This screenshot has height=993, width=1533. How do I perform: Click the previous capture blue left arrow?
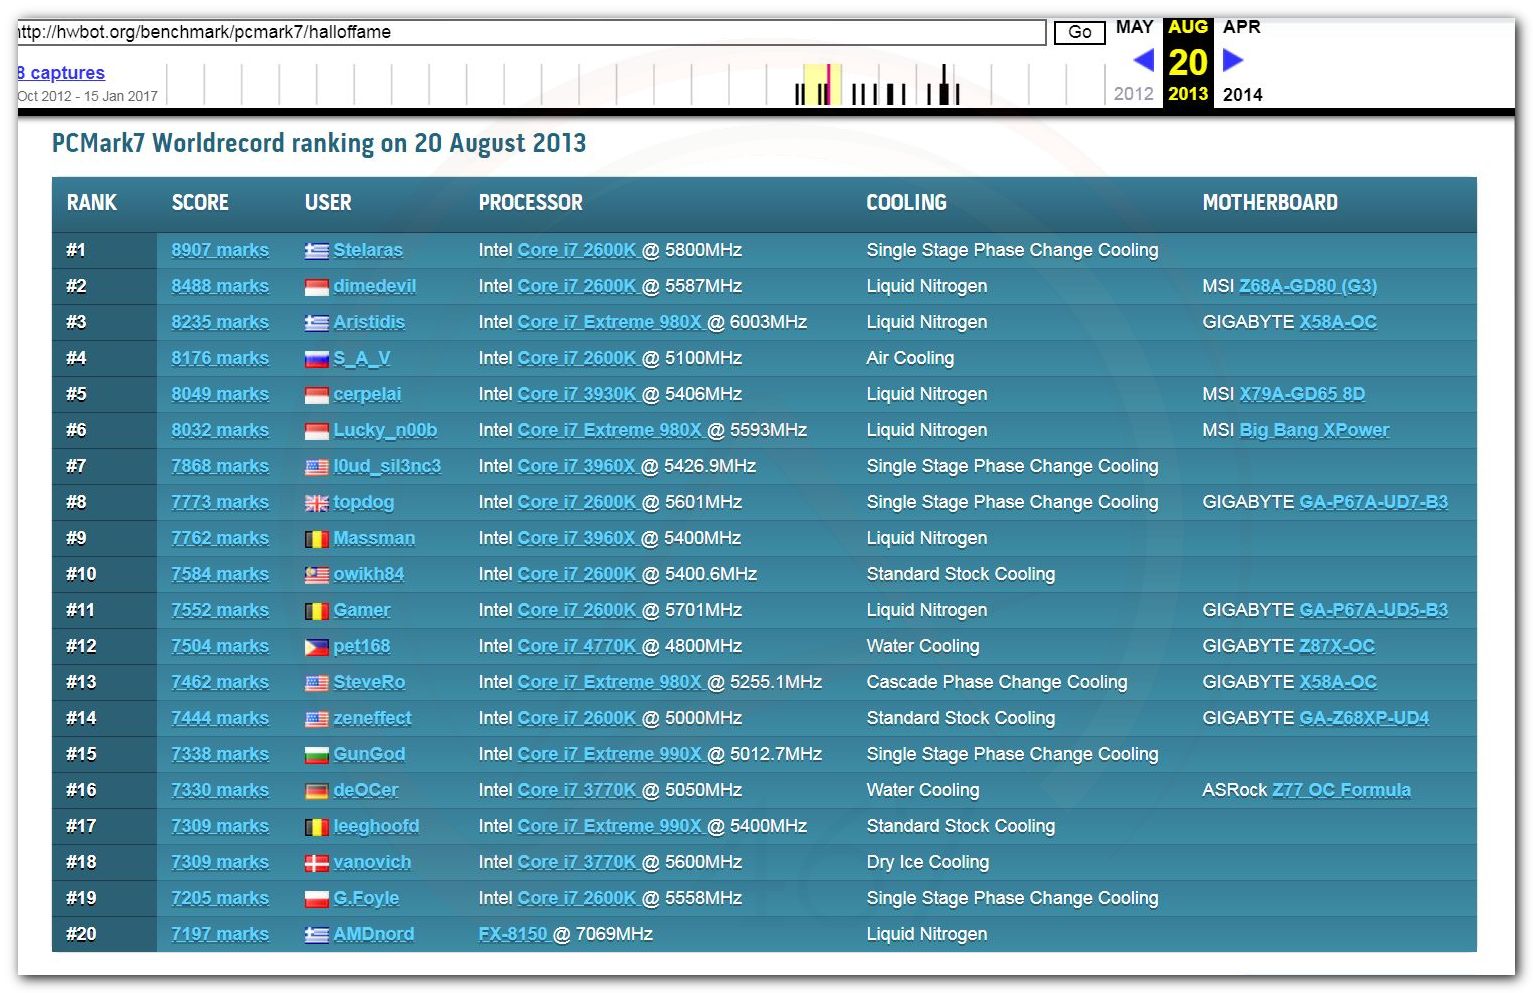(x=1144, y=61)
